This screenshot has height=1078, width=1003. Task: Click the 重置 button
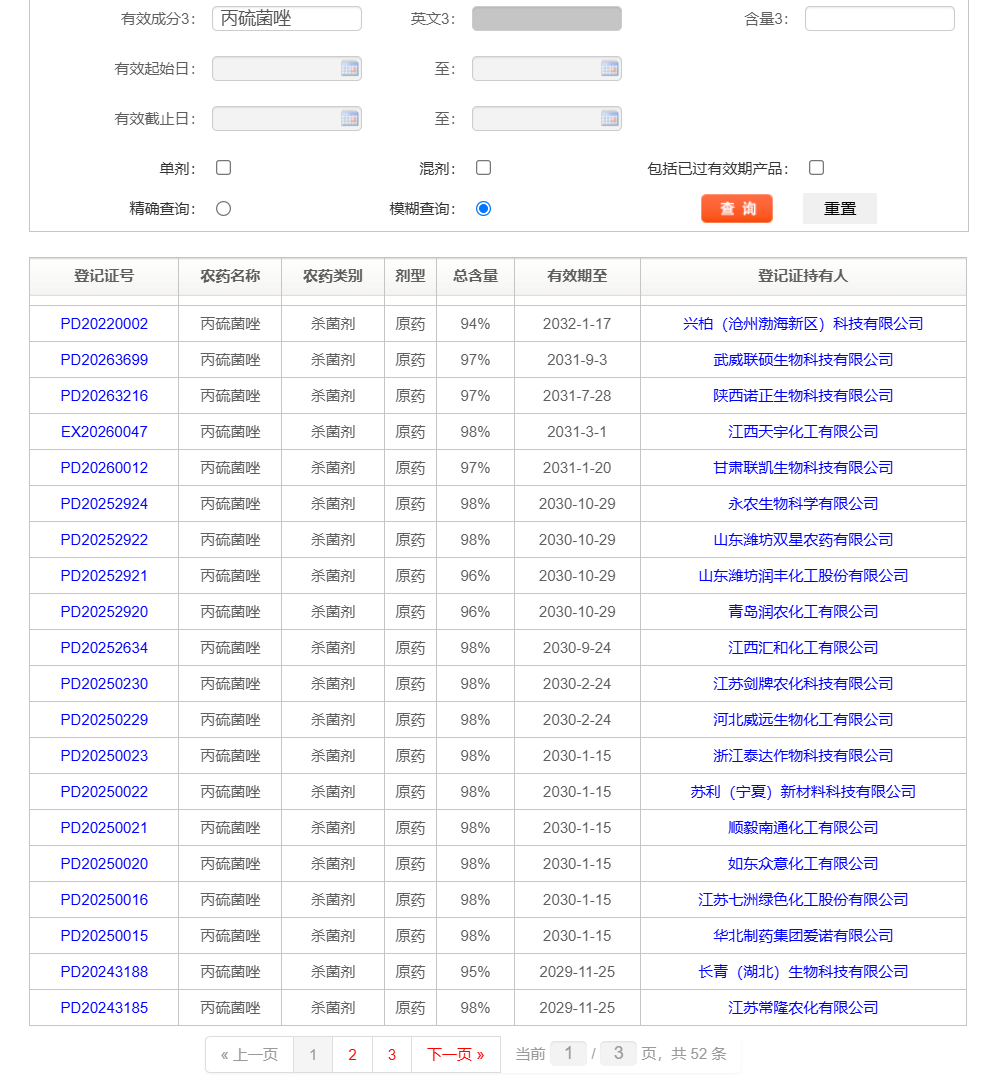[839, 208]
